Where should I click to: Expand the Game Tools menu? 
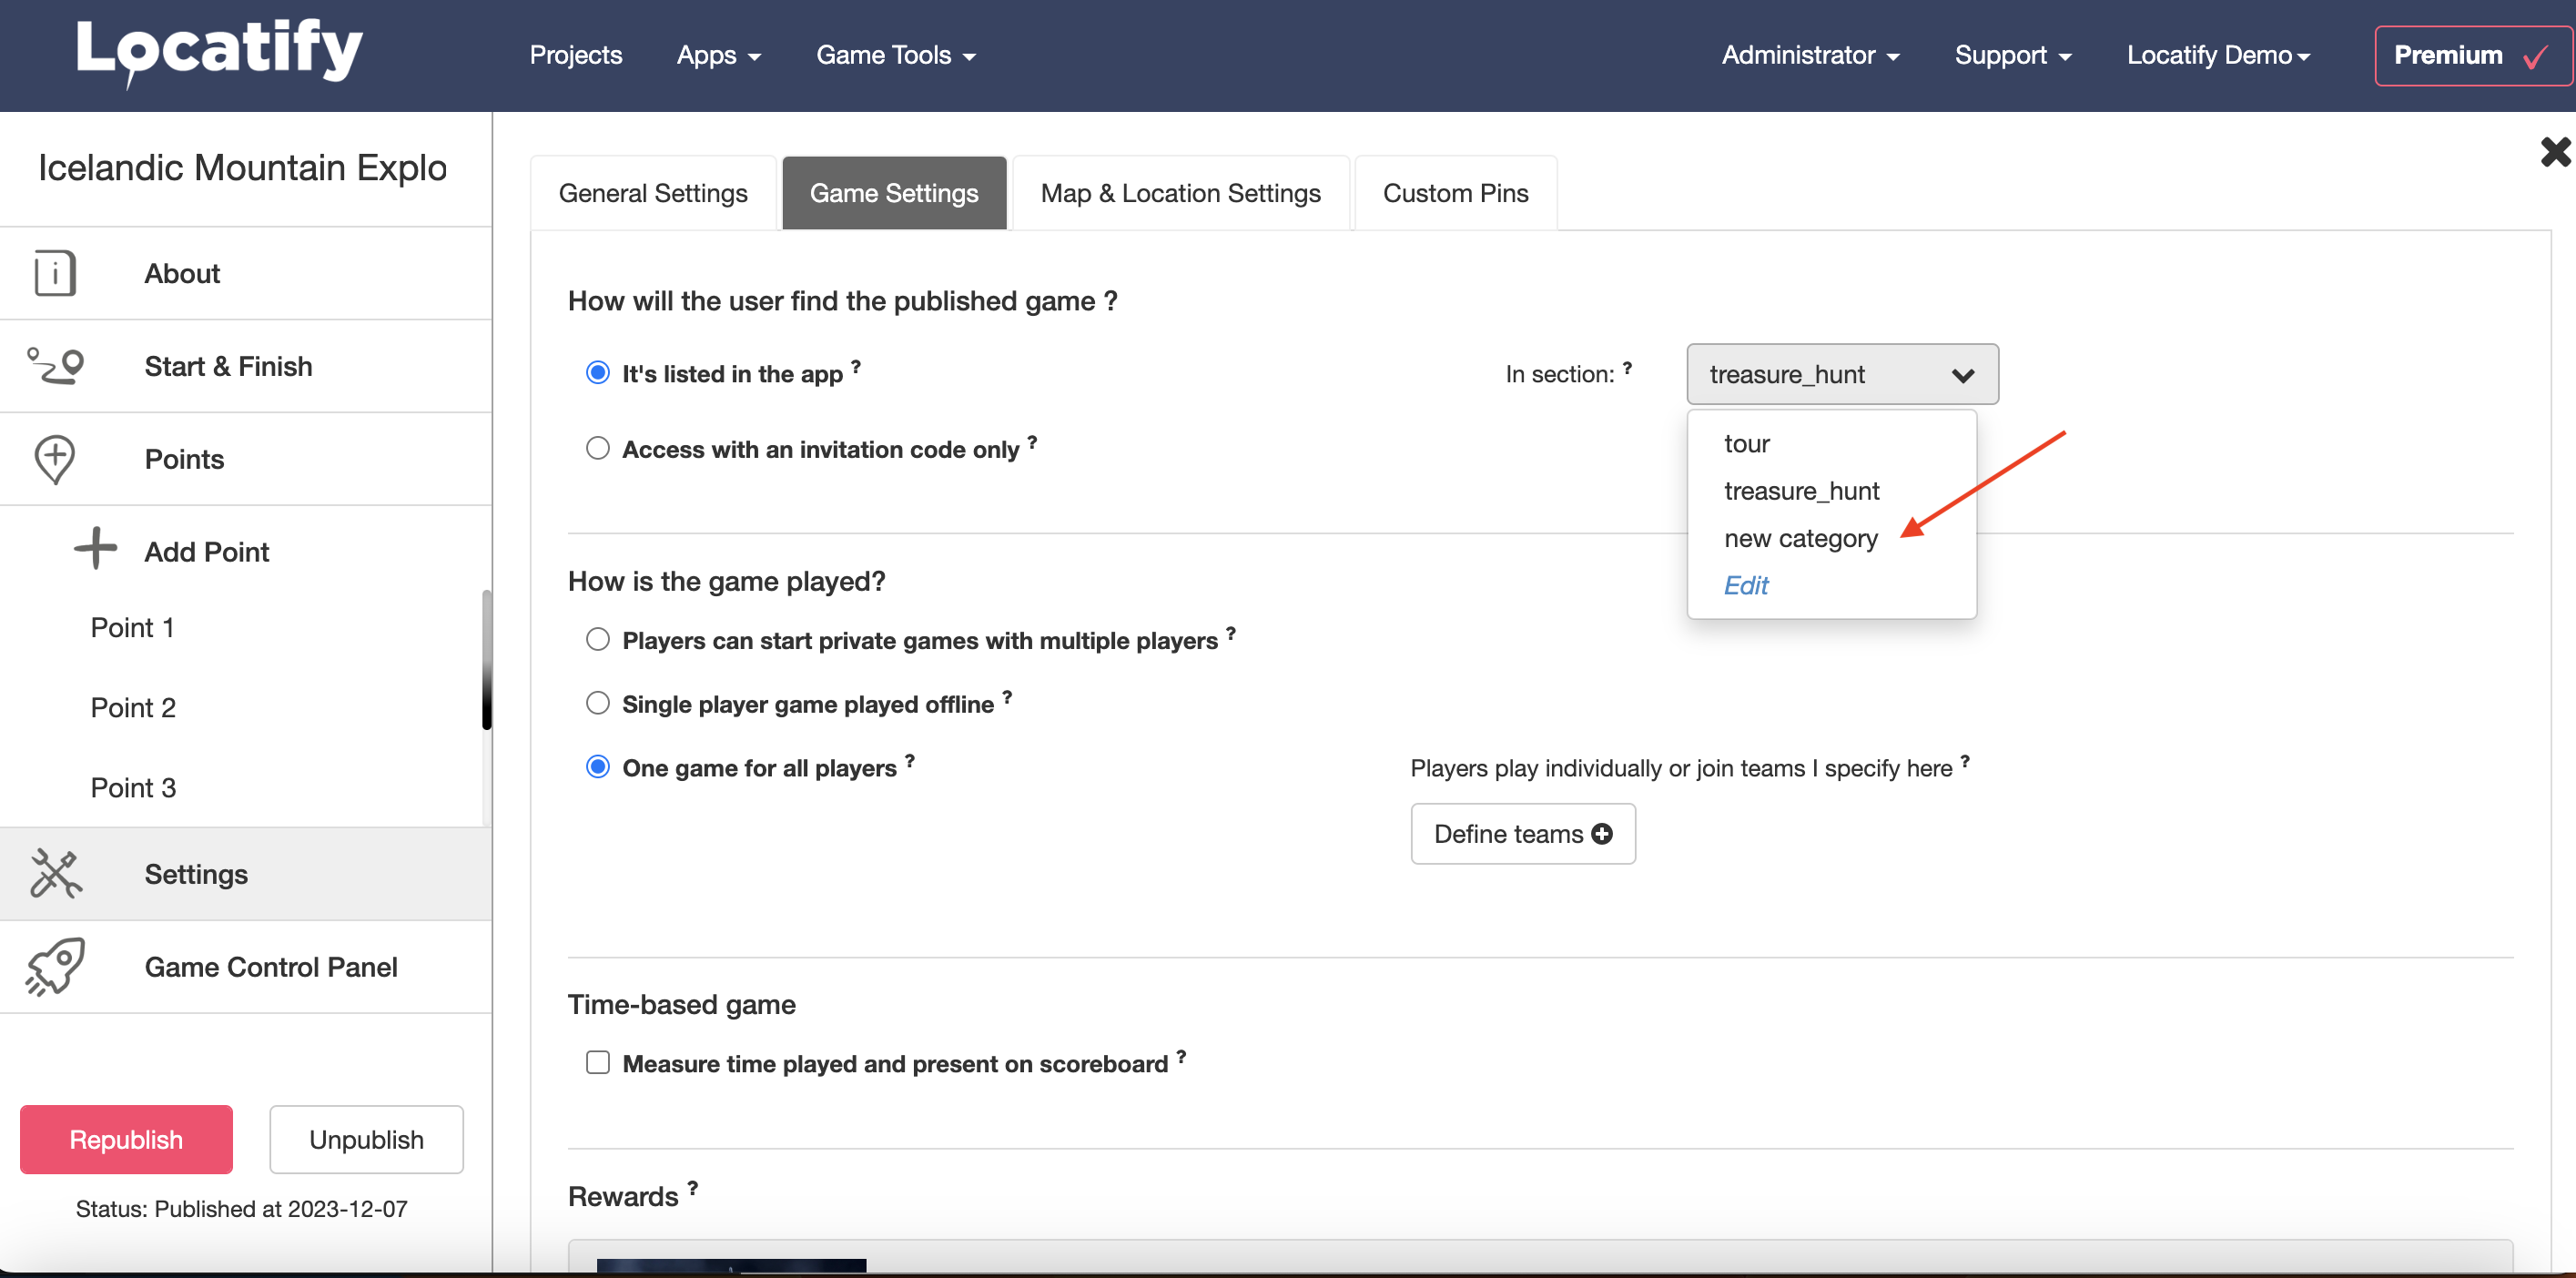coord(895,55)
